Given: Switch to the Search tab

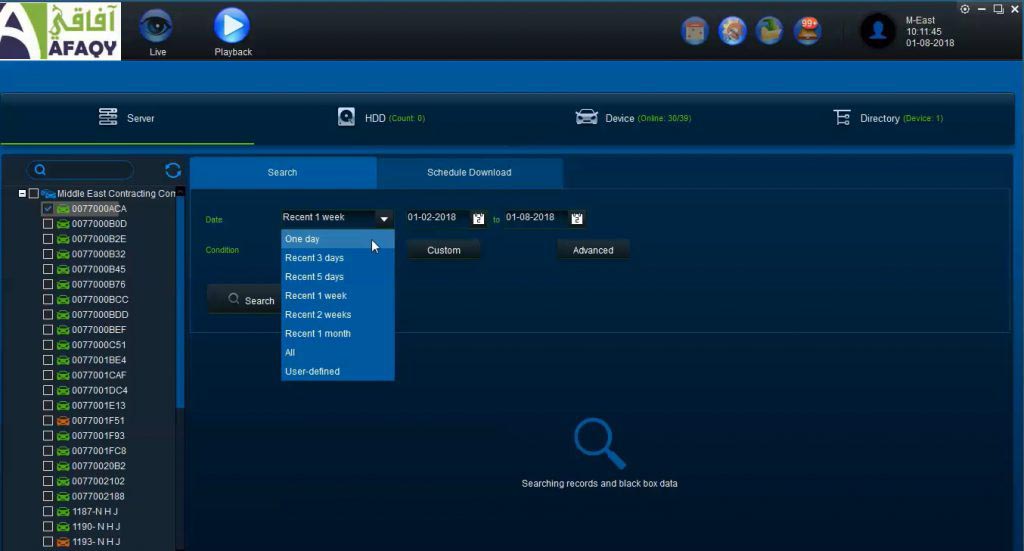Looking at the screenshot, I should point(283,172).
